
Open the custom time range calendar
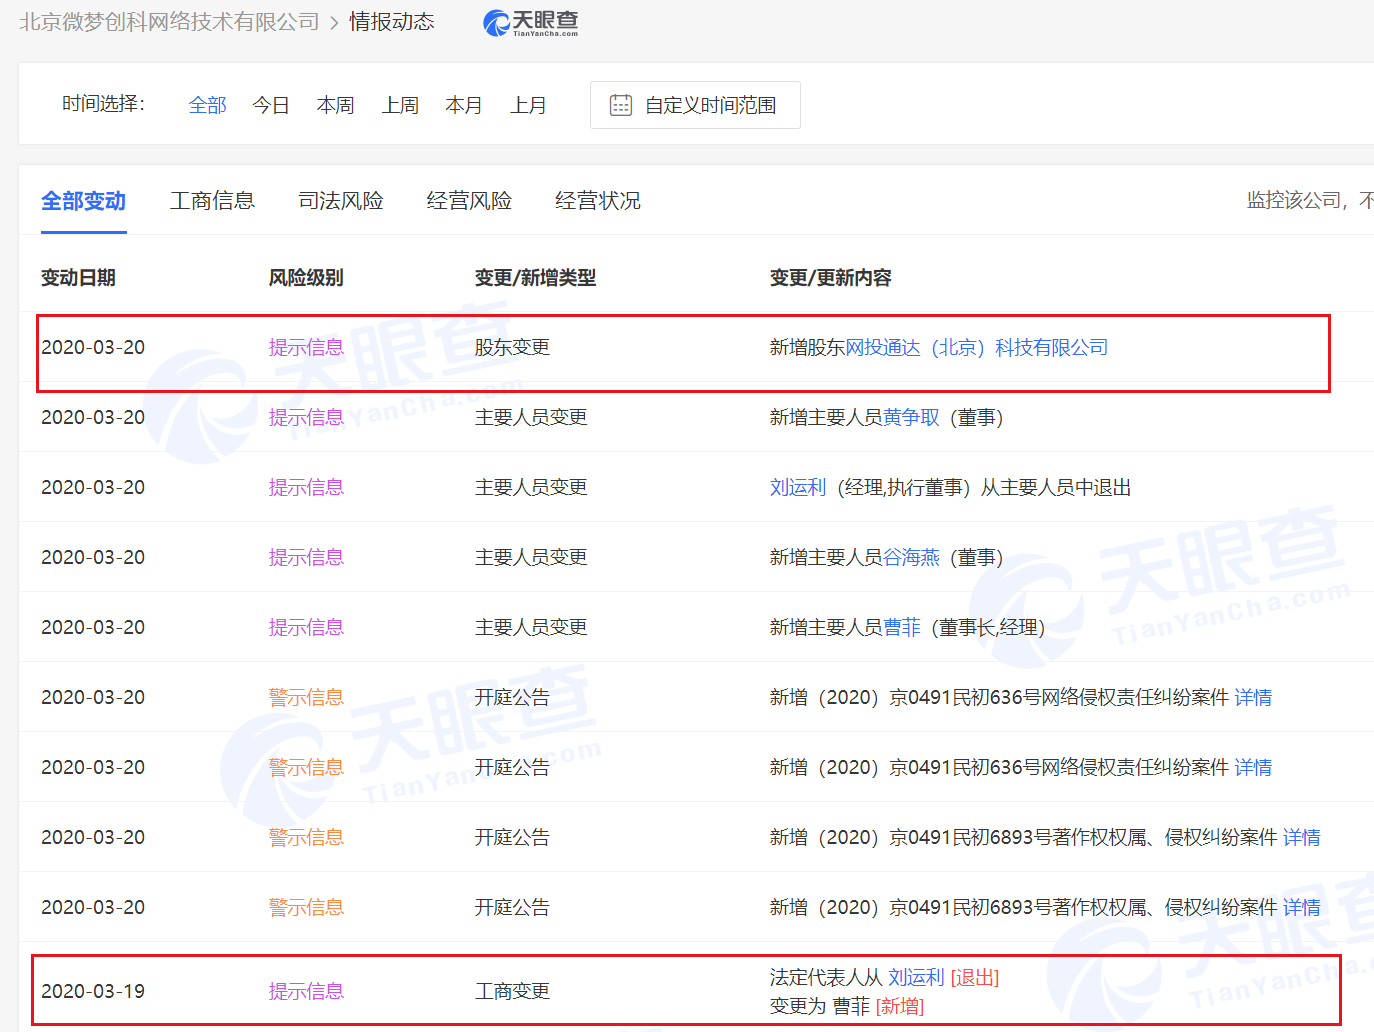(x=695, y=105)
